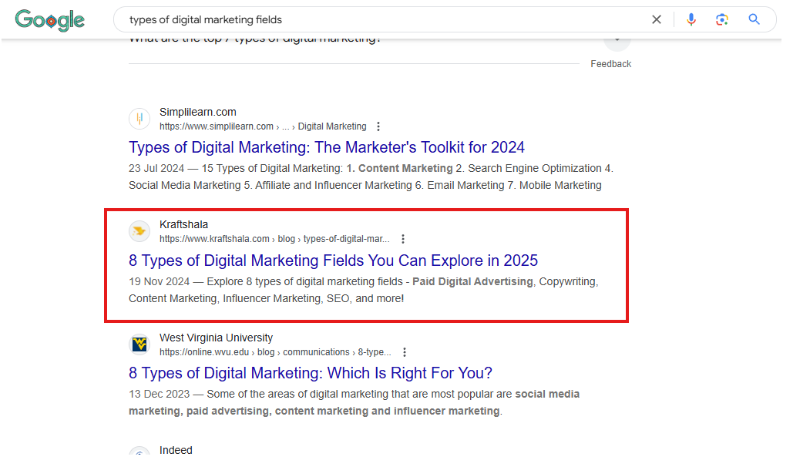Open Types of Digital Marketing: Marketer's Toolkit link

(326, 147)
